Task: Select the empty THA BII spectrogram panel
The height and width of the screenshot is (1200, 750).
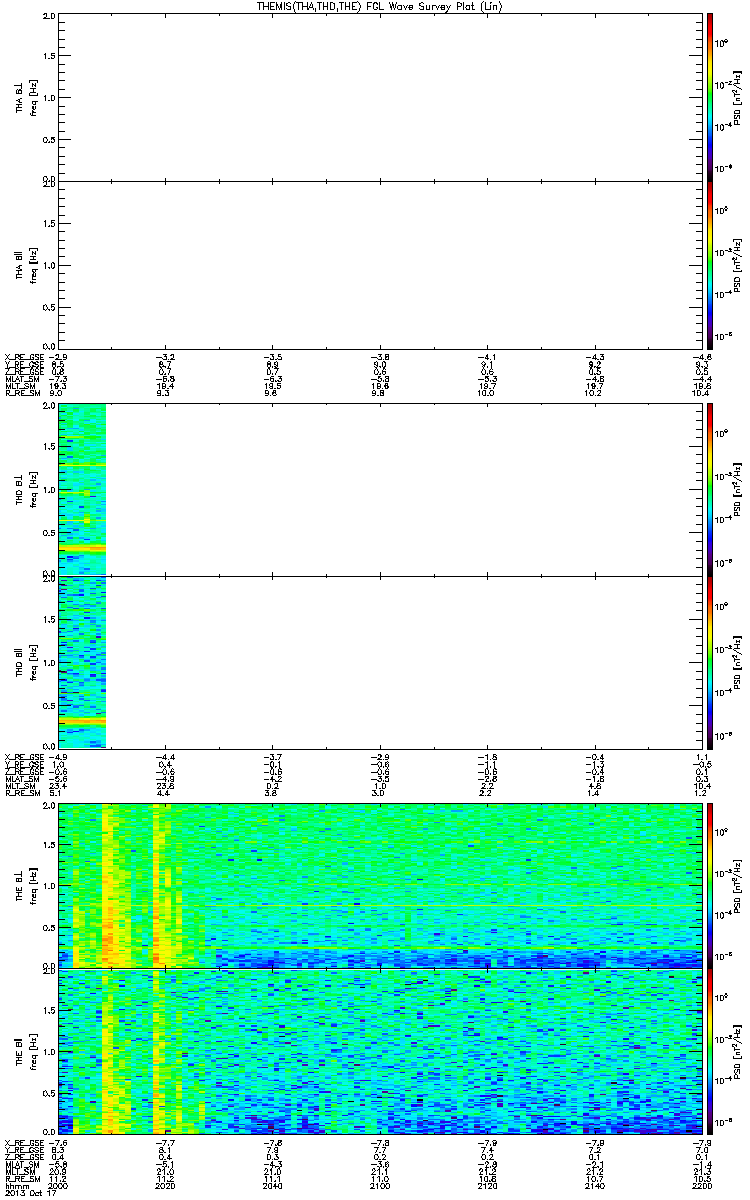Action: coord(378,265)
